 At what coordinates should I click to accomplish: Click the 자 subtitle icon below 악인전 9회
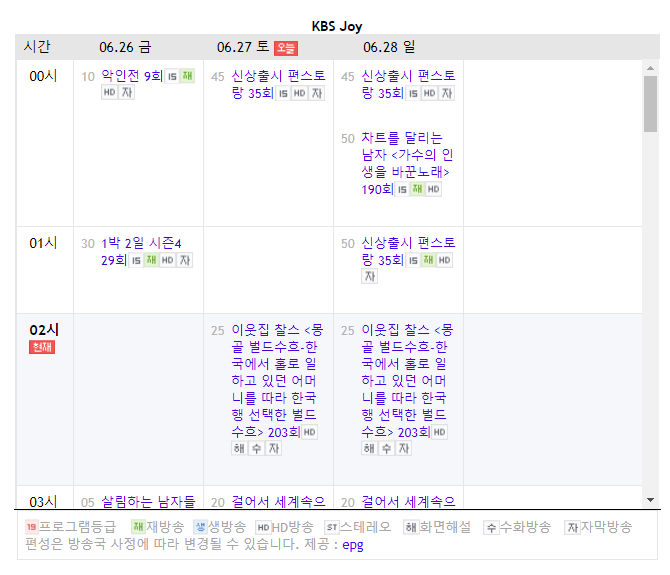point(127,92)
